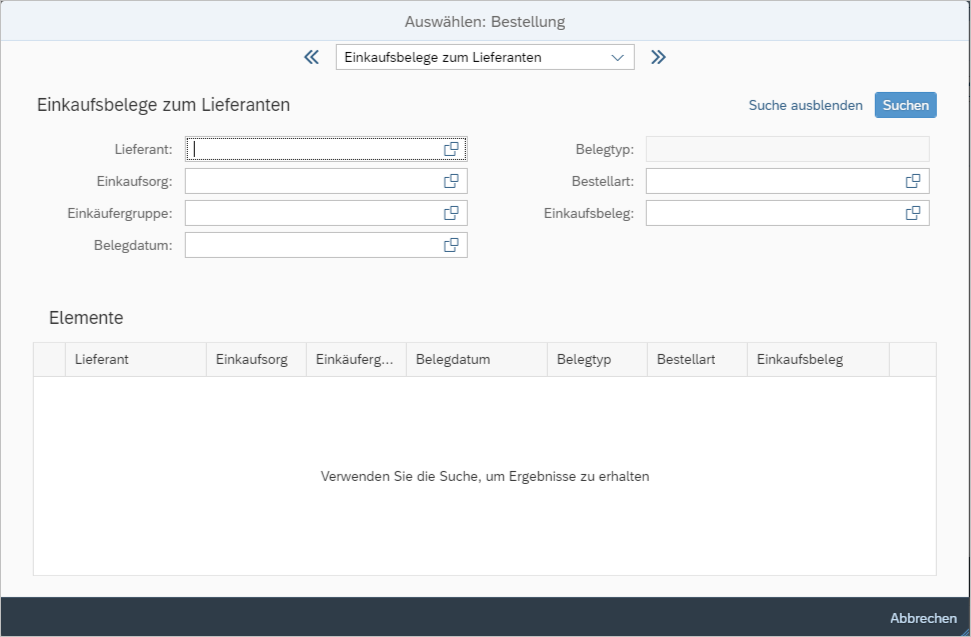Open value help icon for Einkaufsbeleg field
The width and height of the screenshot is (971, 637).
tap(912, 213)
